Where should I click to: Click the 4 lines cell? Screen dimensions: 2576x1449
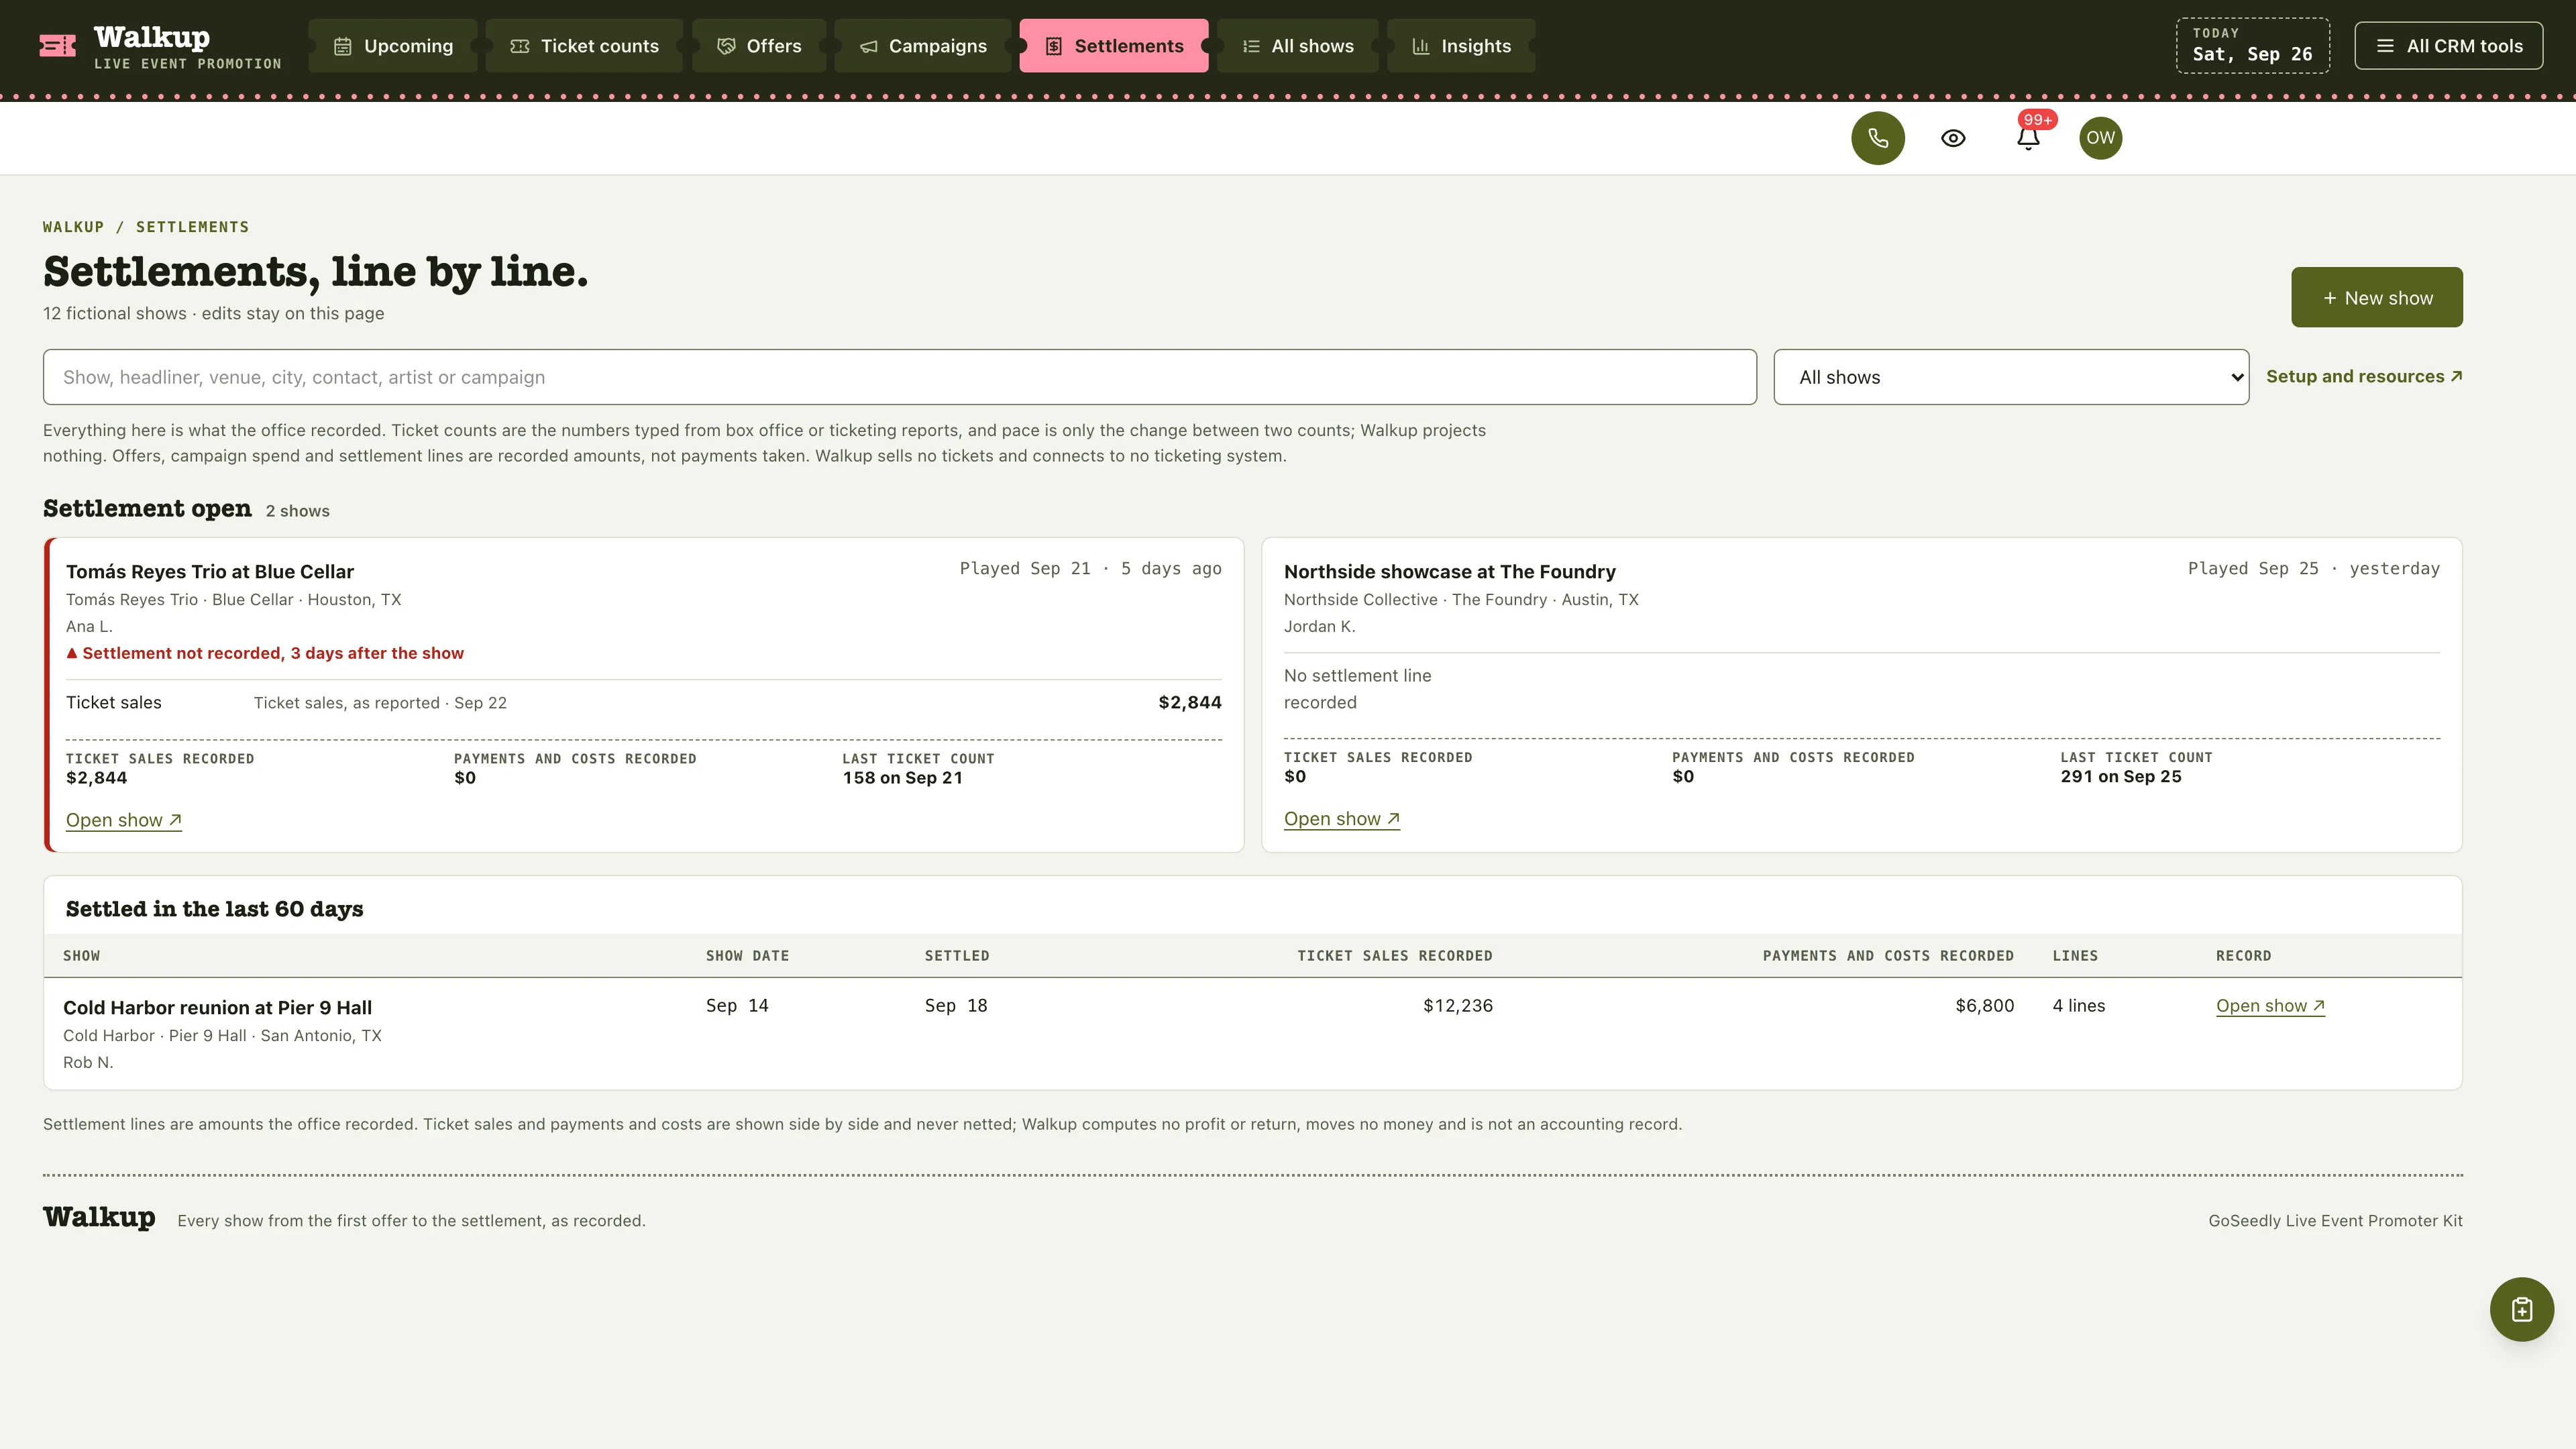2078,1006
